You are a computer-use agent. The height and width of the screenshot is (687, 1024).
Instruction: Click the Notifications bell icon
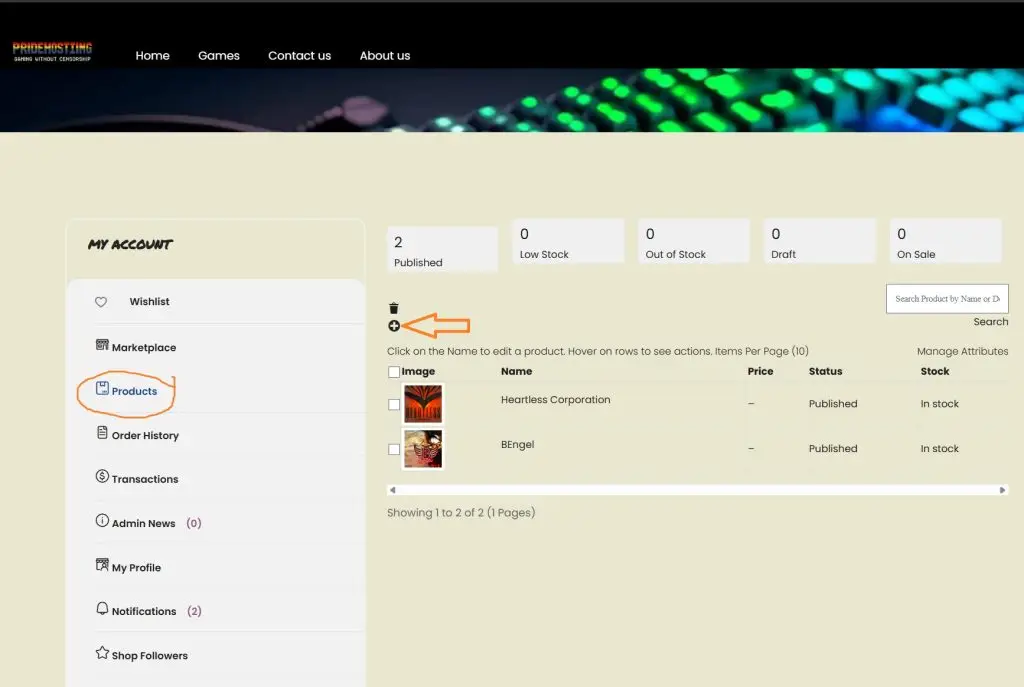[102, 609]
